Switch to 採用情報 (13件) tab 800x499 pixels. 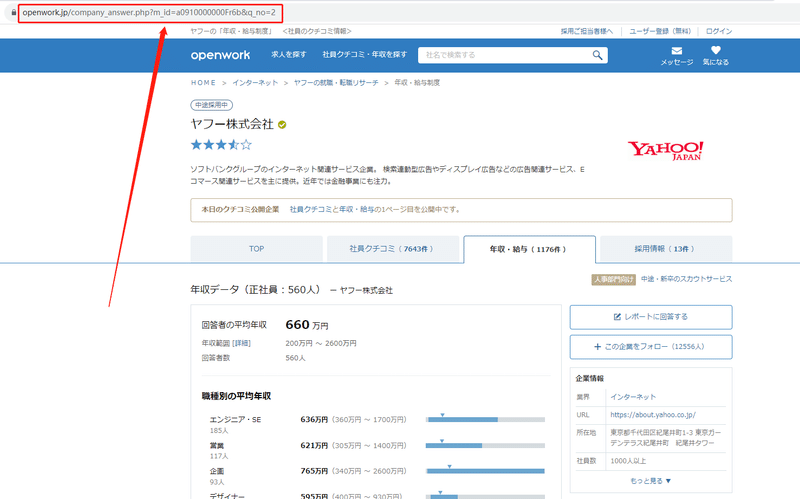click(x=666, y=249)
